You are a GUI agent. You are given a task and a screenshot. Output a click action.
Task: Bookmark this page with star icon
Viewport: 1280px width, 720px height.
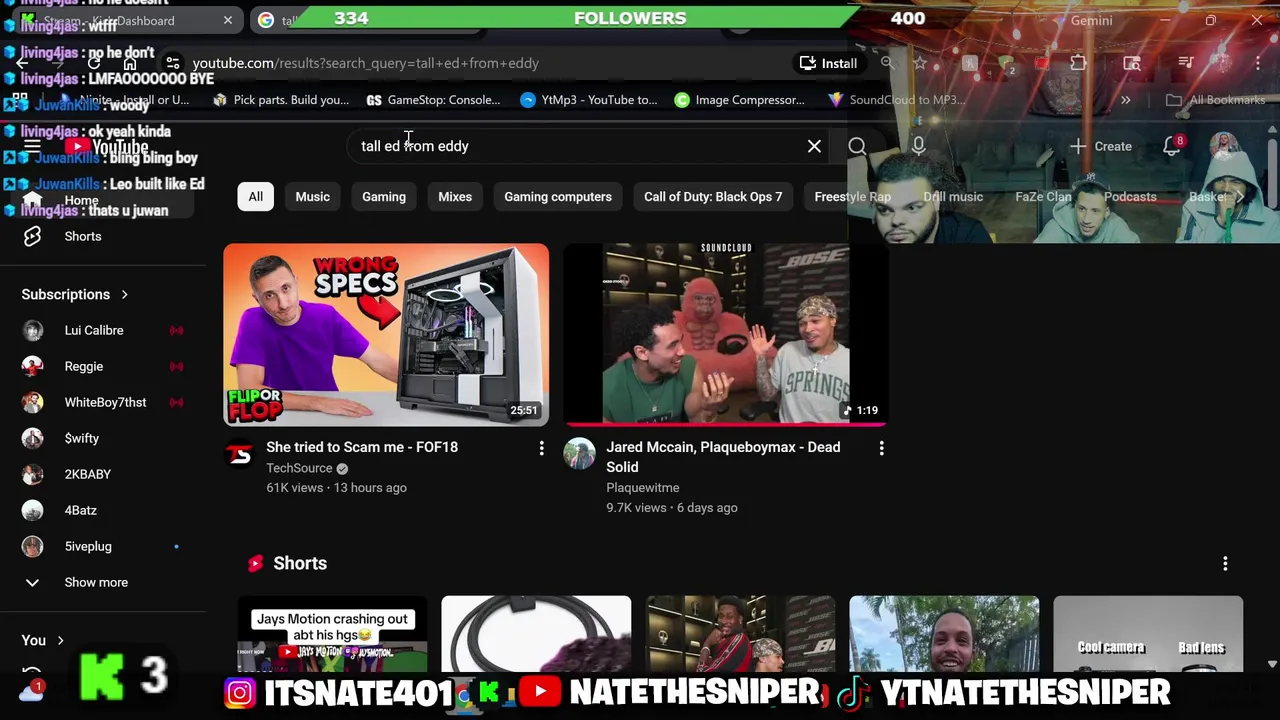point(920,63)
